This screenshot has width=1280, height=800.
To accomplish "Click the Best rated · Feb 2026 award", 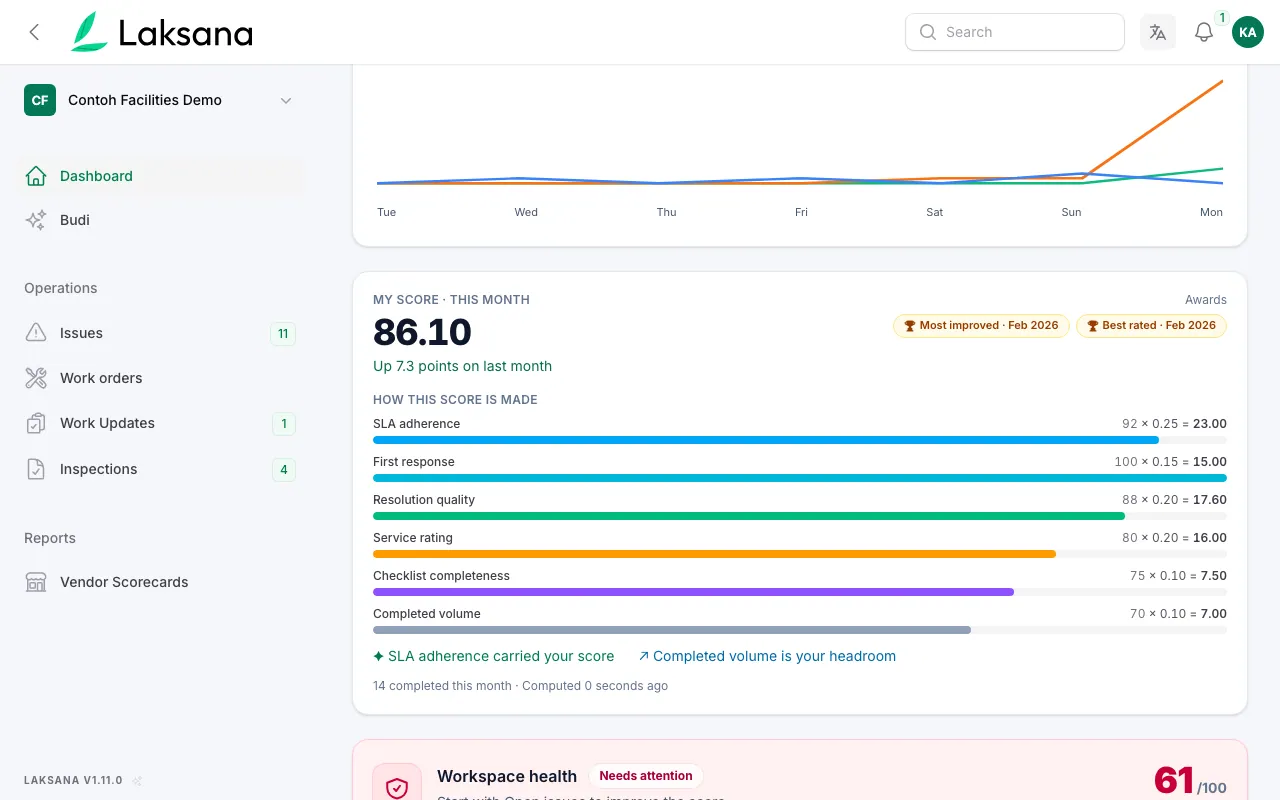I will [1151, 326].
